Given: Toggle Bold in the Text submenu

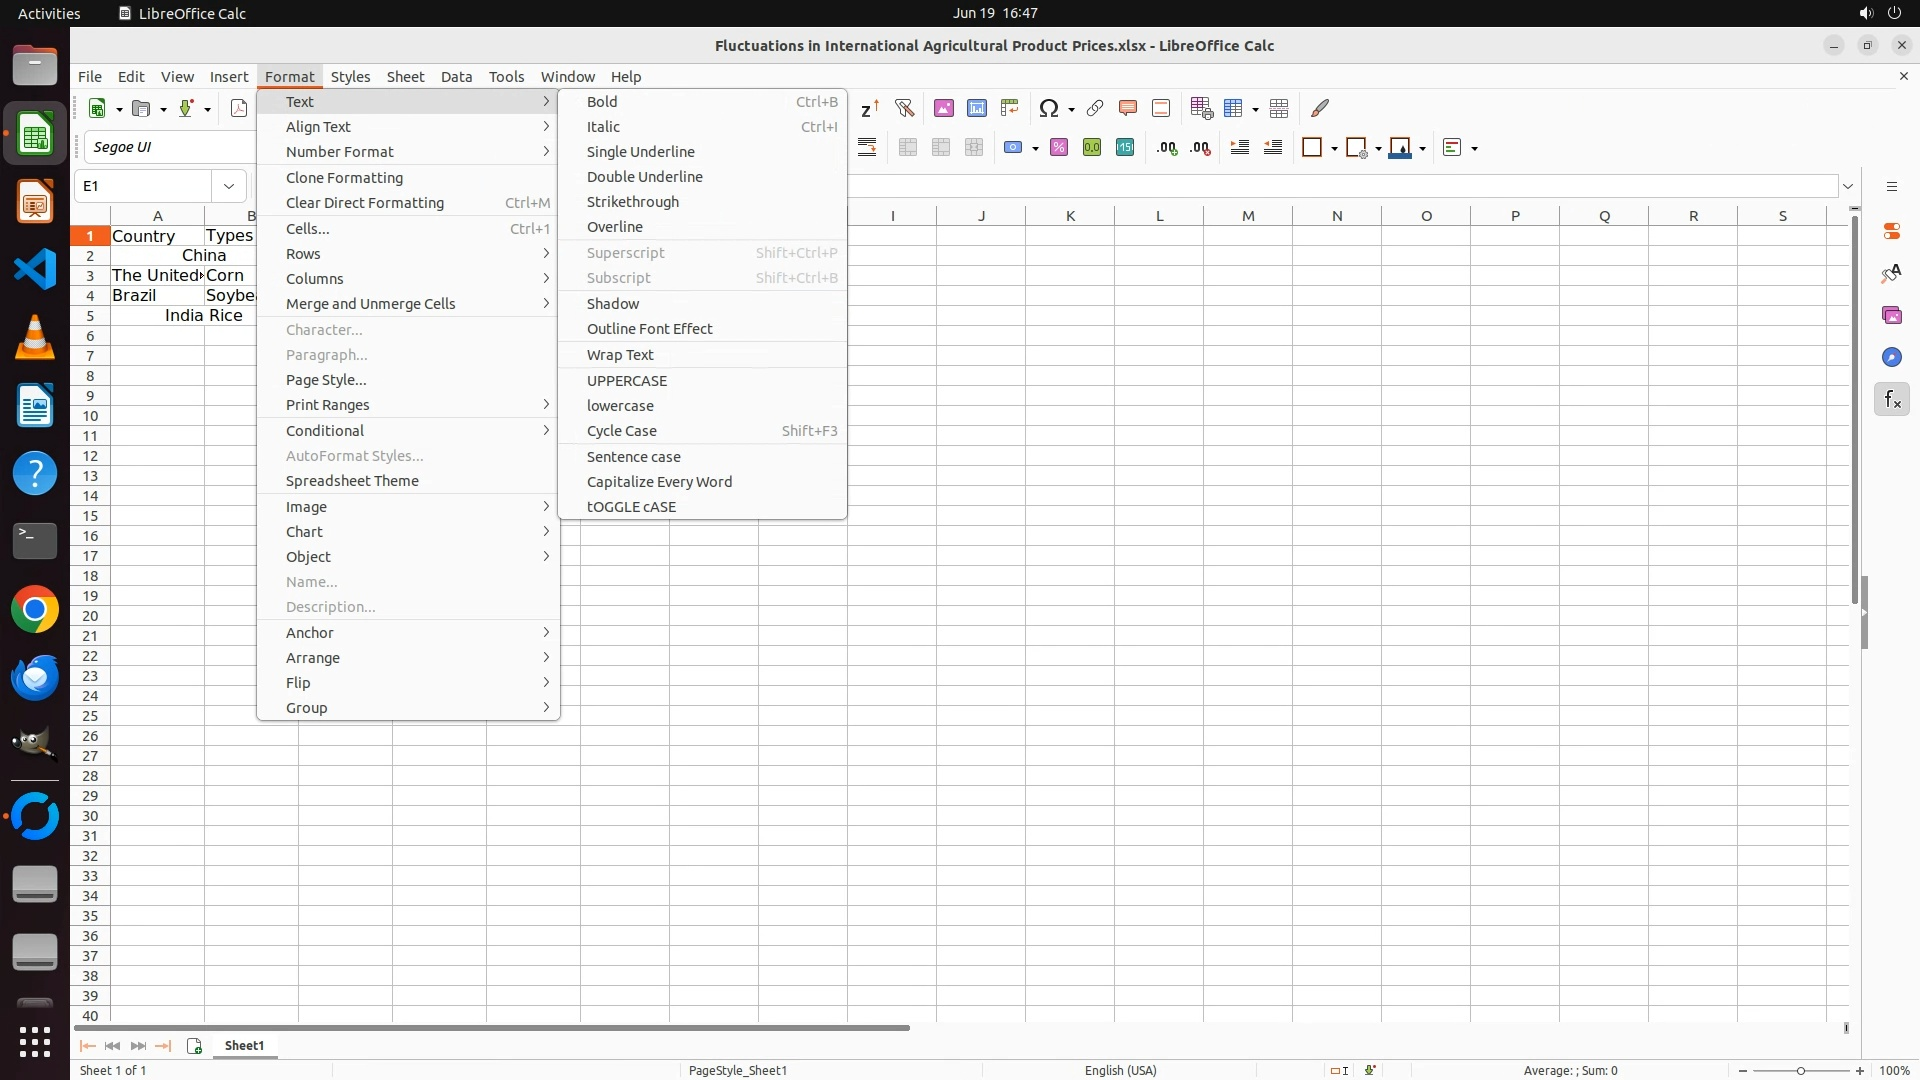Looking at the screenshot, I should [x=602, y=102].
